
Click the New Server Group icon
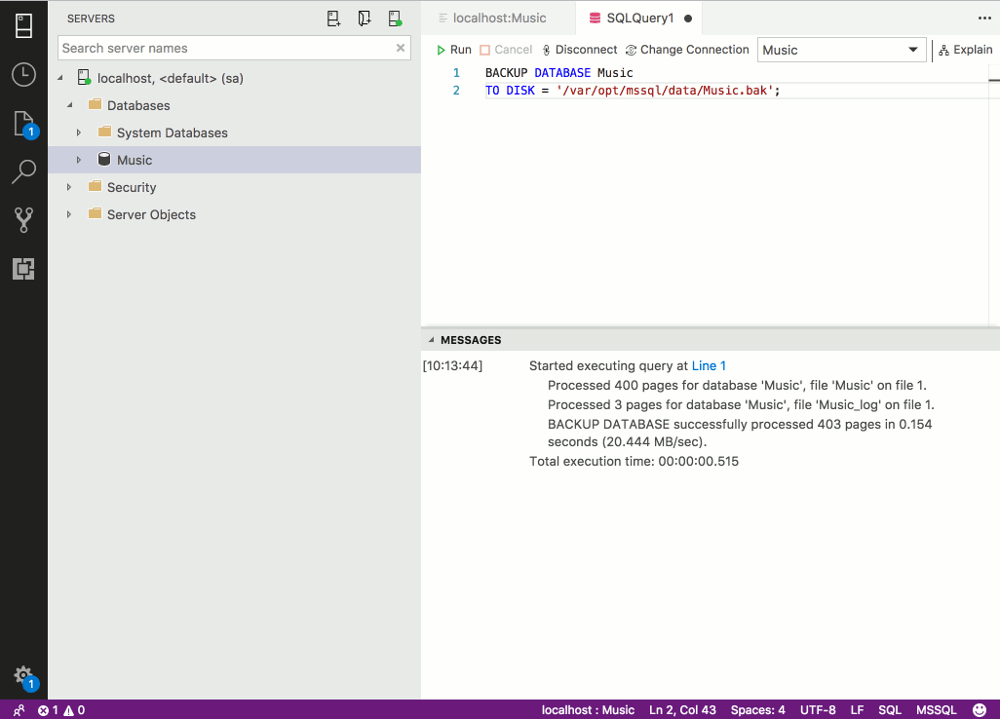coord(364,19)
